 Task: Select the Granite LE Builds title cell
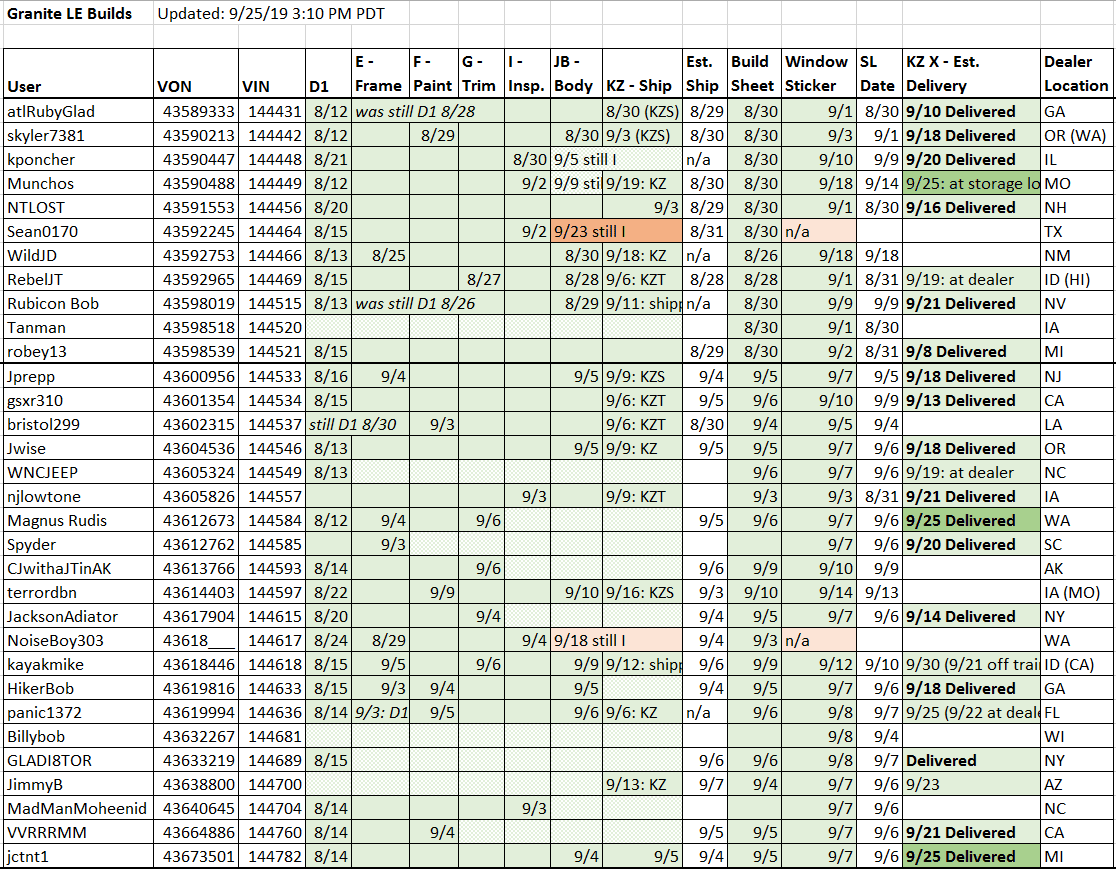click(x=78, y=14)
